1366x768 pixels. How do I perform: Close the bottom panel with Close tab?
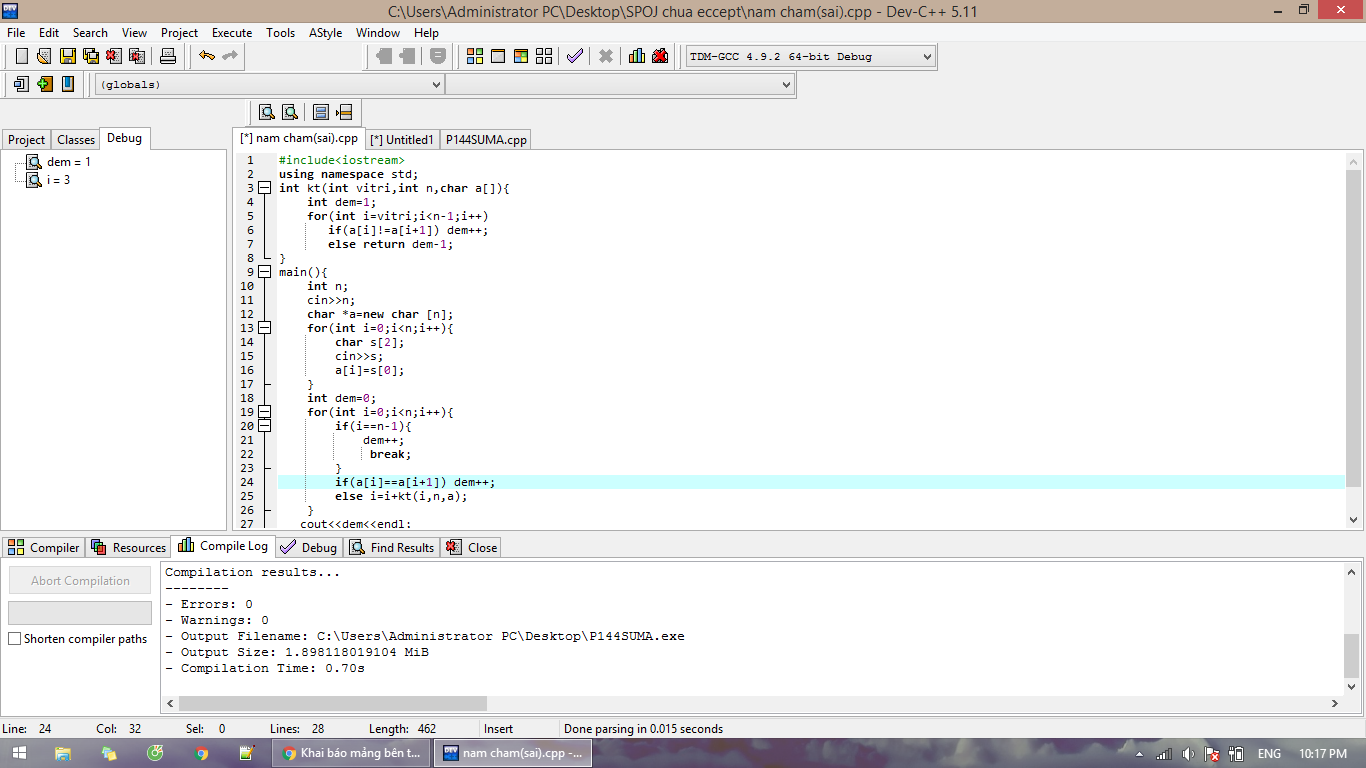(471, 548)
